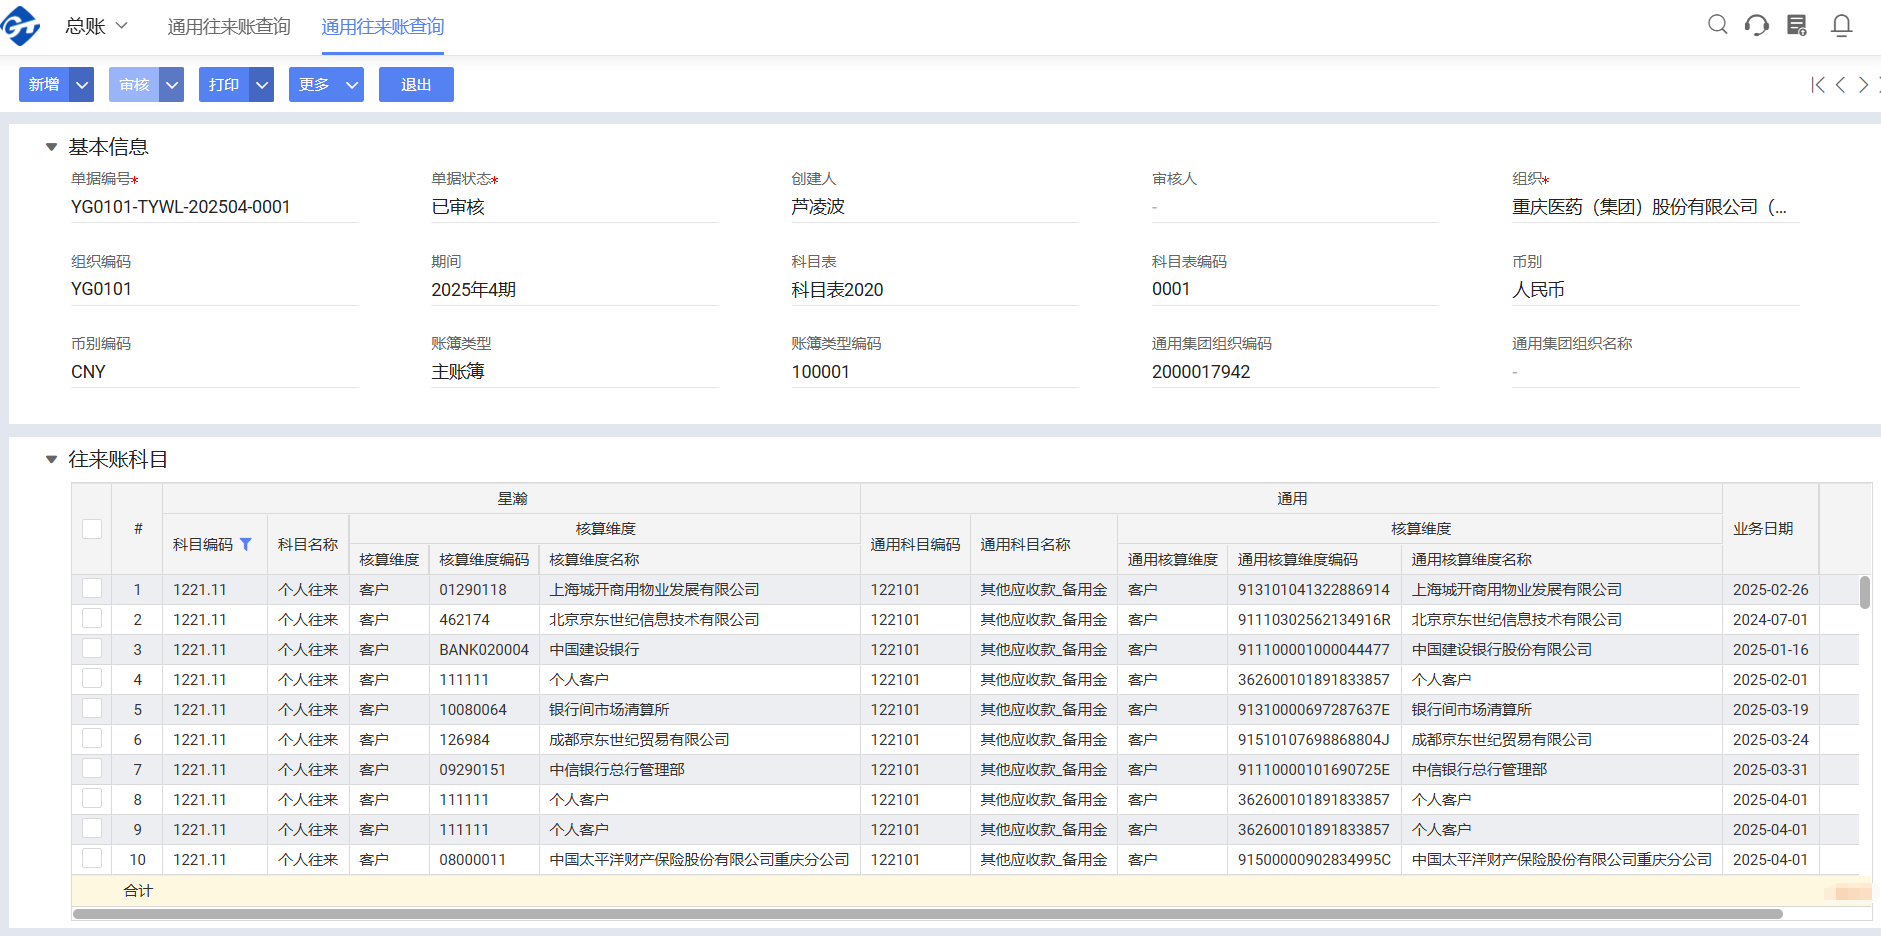This screenshot has width=1881, height=936.
Task: Click date cell 2024-07-01
Action: (1770, 620)
